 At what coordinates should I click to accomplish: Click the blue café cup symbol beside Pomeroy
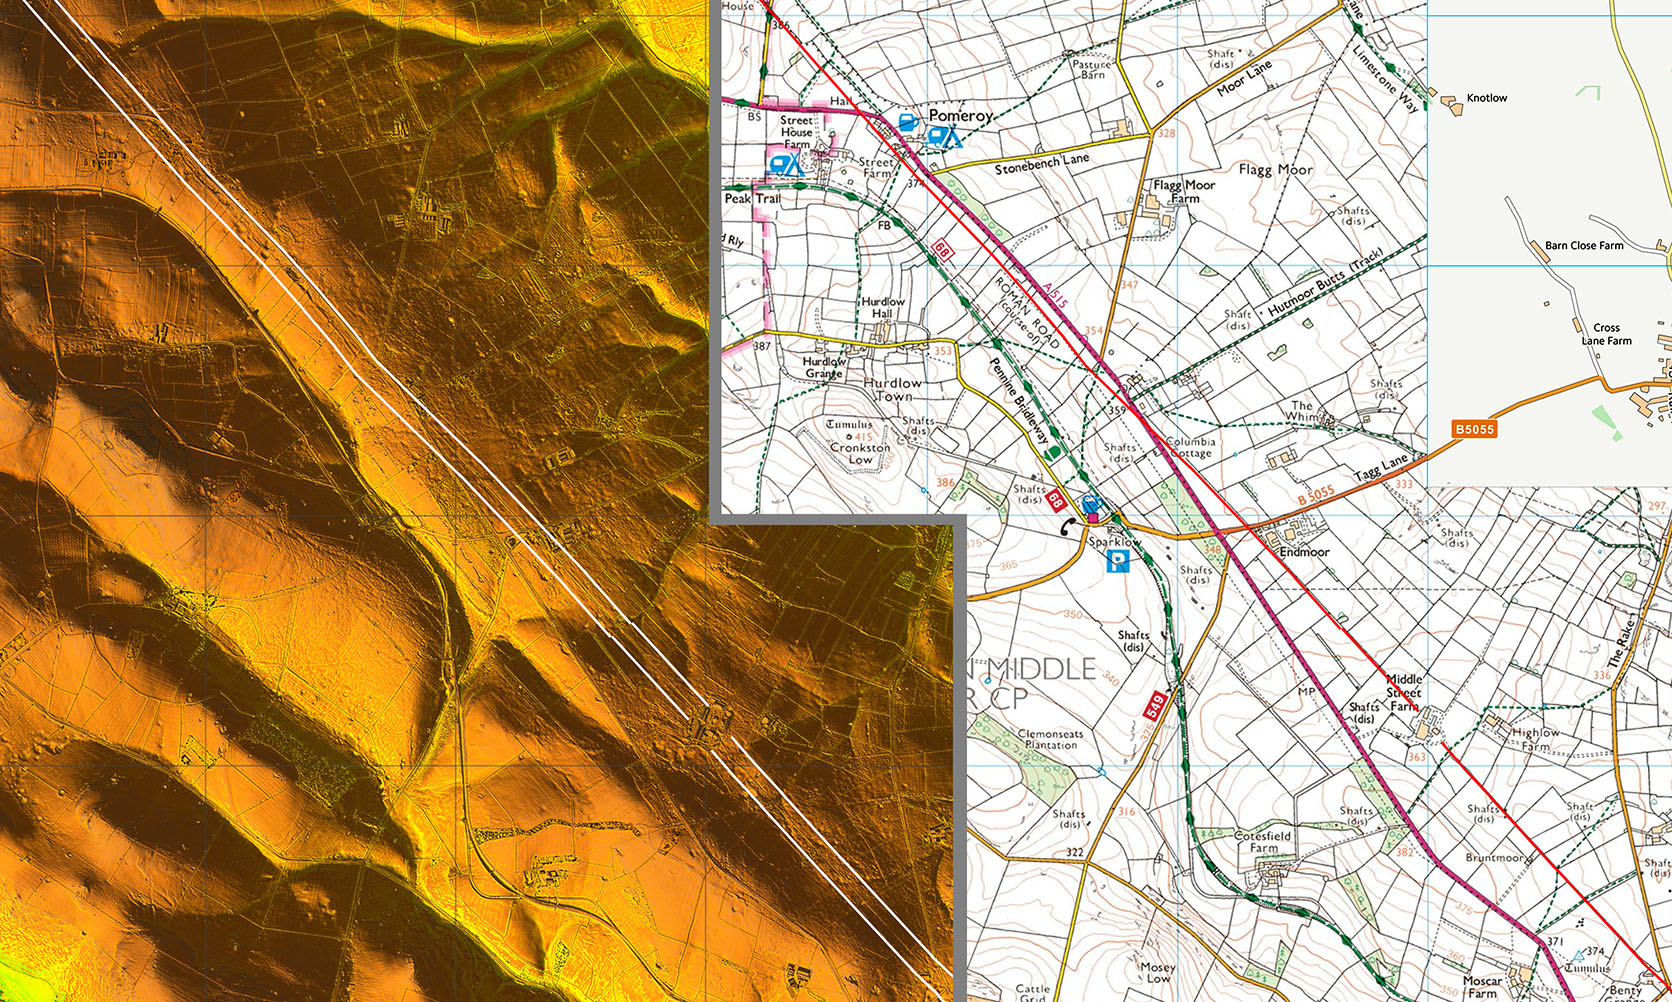908,122
